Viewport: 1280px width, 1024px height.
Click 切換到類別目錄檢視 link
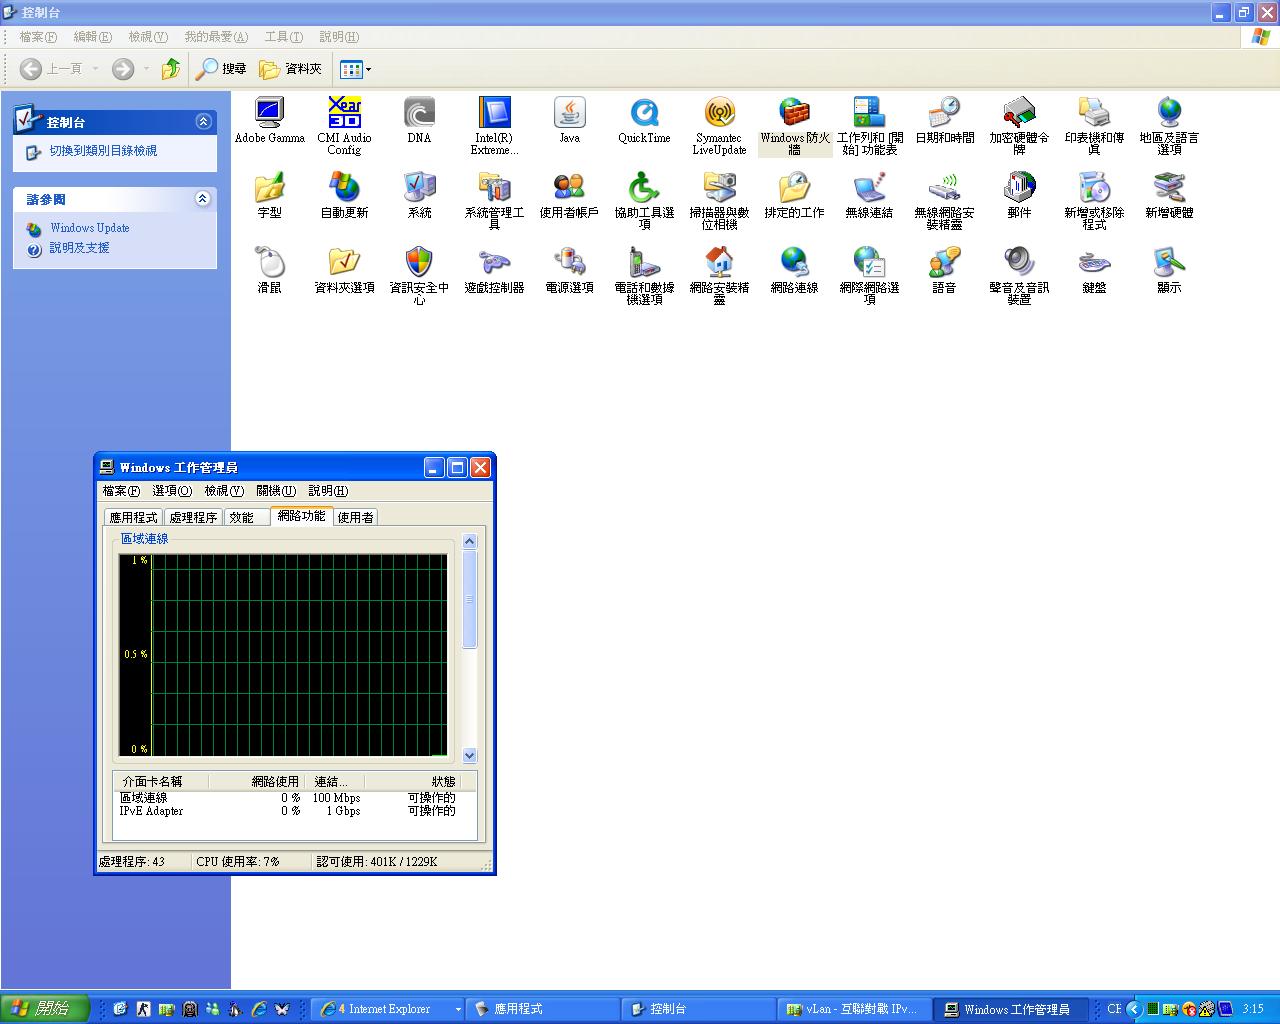point(103,151)
